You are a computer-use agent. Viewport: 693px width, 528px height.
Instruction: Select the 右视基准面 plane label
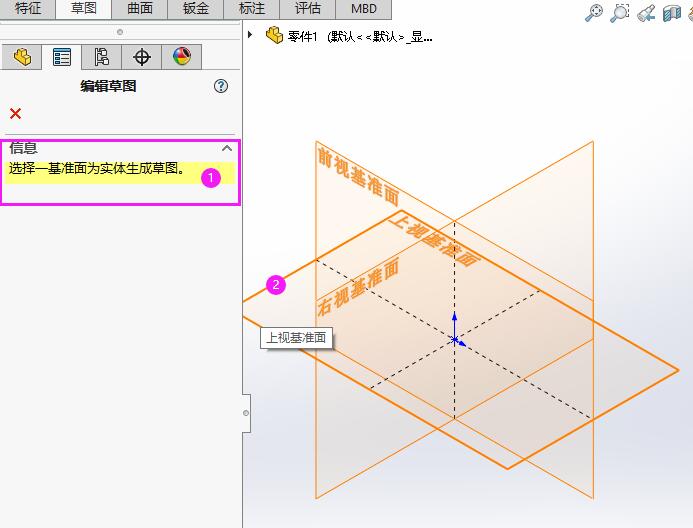click(x=358, y=287)
